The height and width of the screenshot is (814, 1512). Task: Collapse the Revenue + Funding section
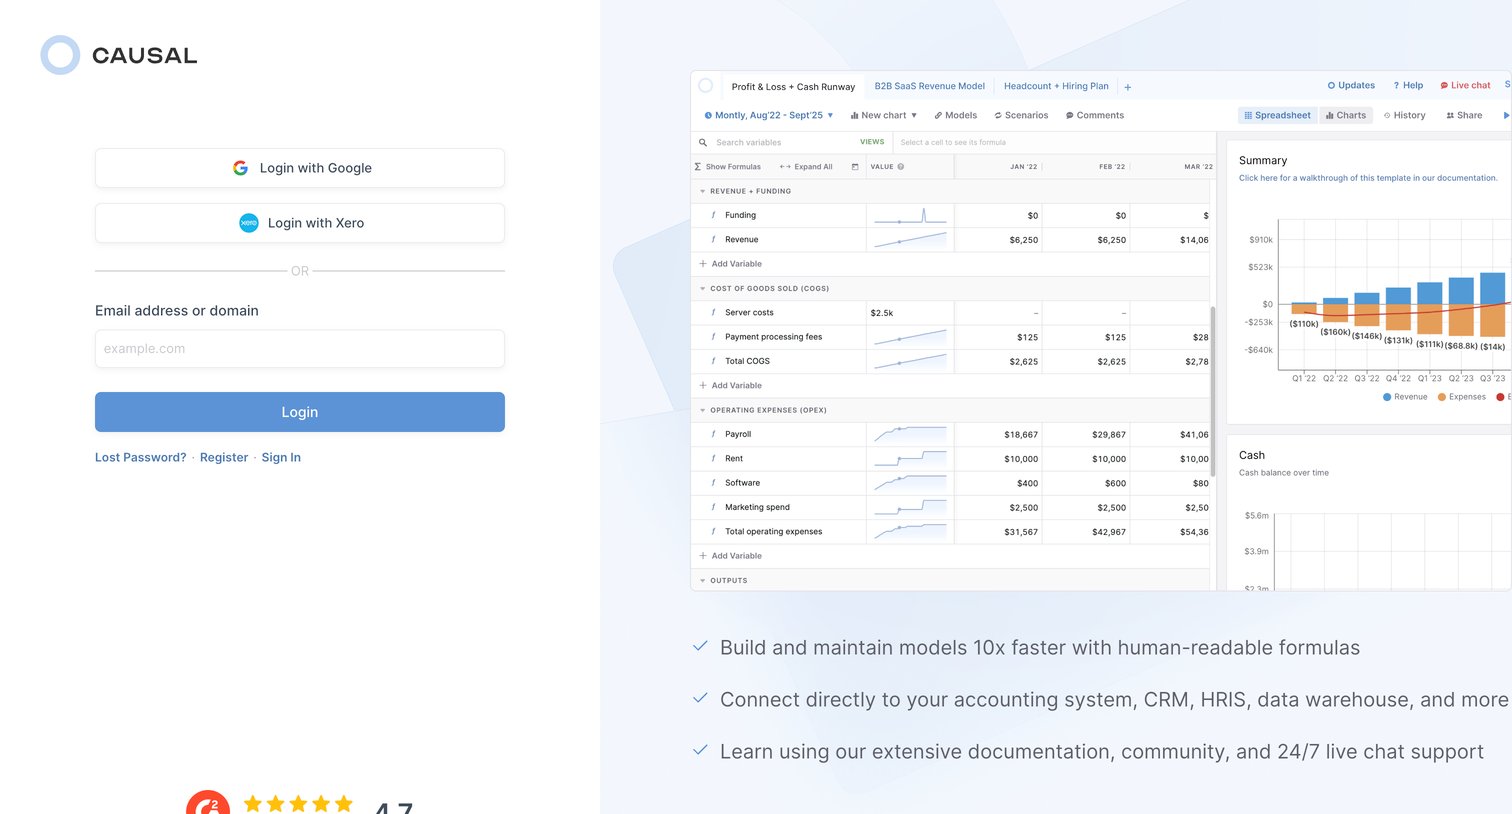[702, 191]
